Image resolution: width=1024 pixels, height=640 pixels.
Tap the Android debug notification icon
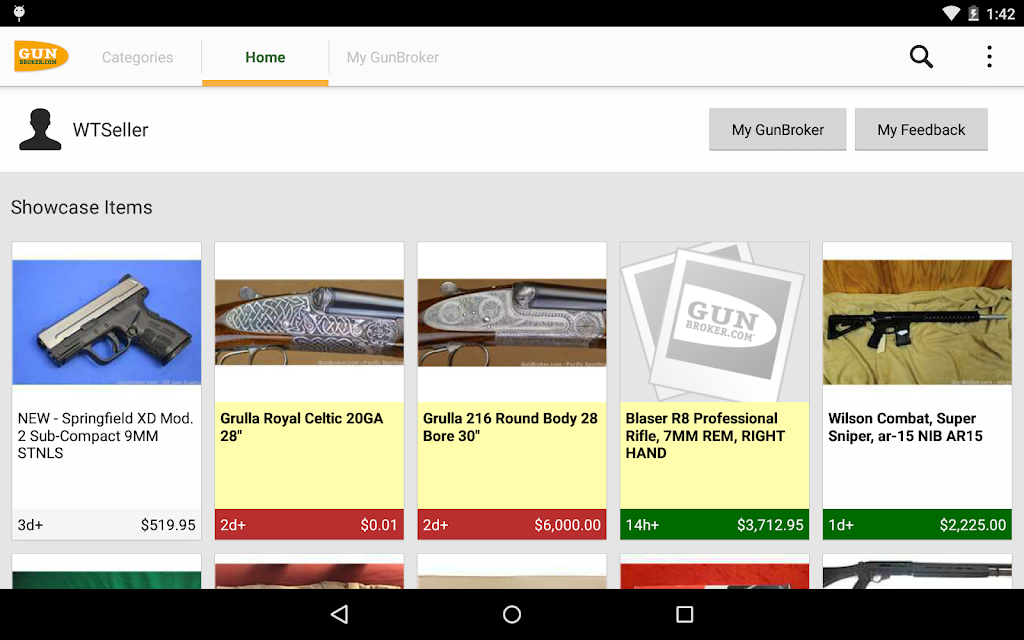pyautogui.click(x=19, y=13)
